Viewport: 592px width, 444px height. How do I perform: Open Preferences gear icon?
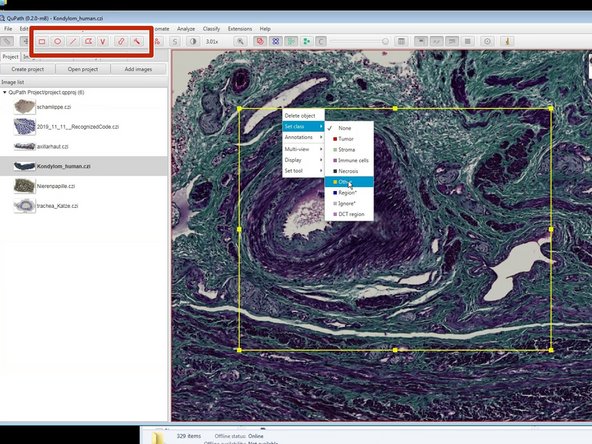coord(487,42)
